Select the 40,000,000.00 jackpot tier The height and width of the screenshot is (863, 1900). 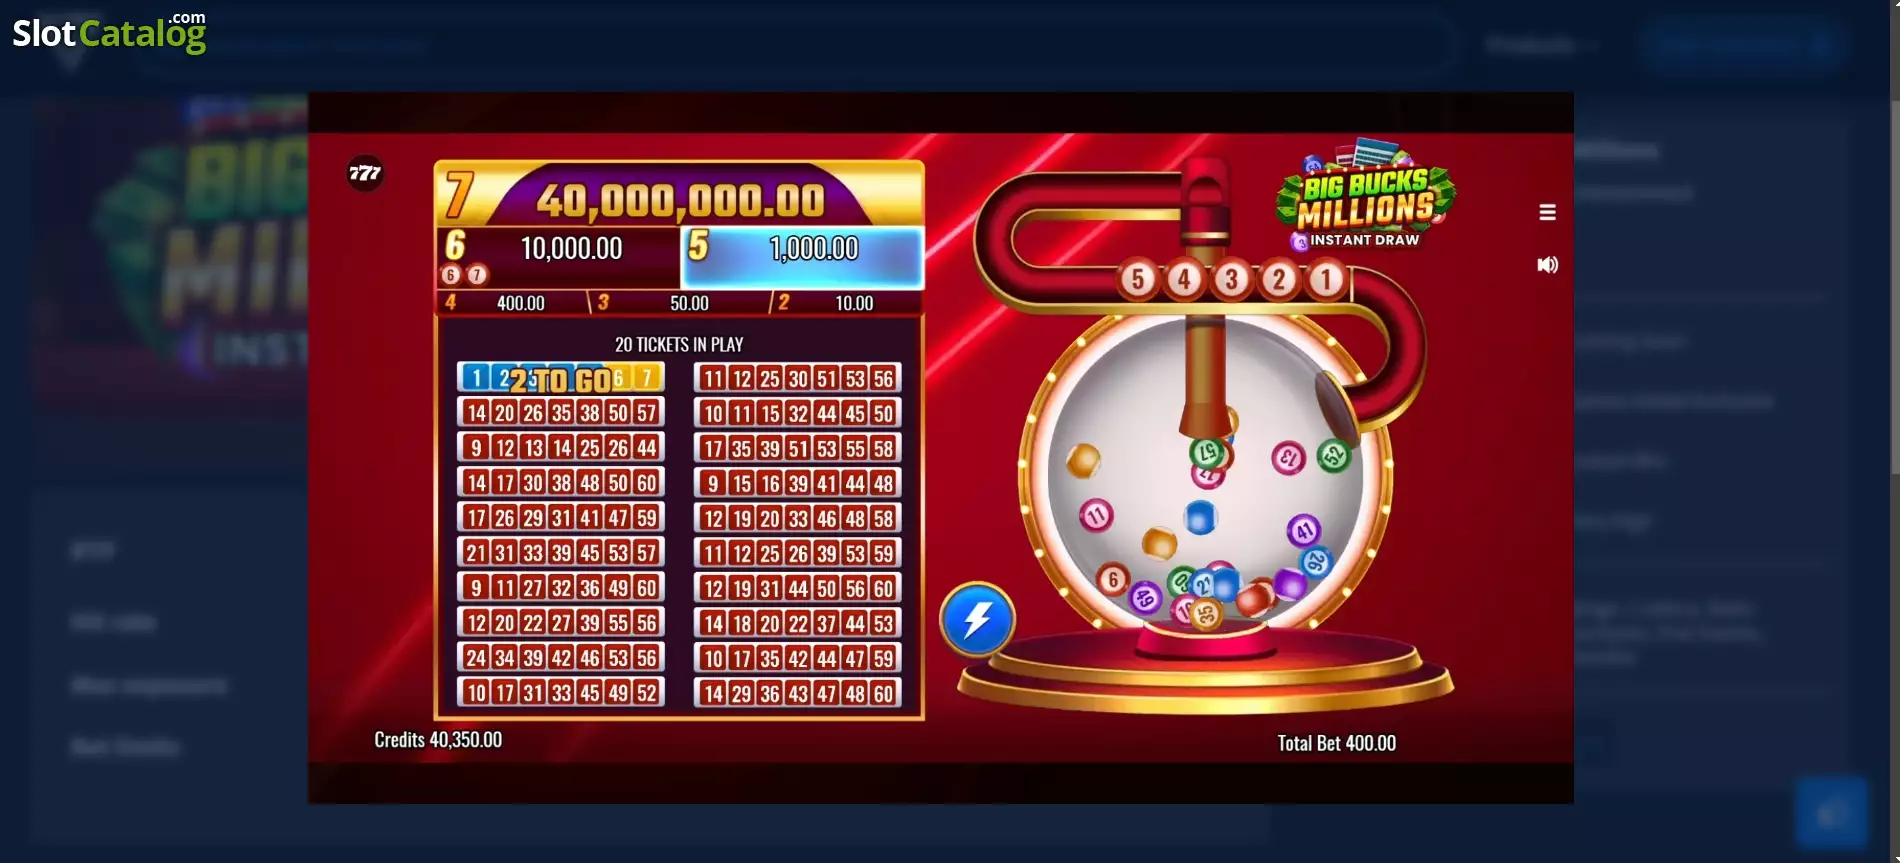tap(679, 195)
